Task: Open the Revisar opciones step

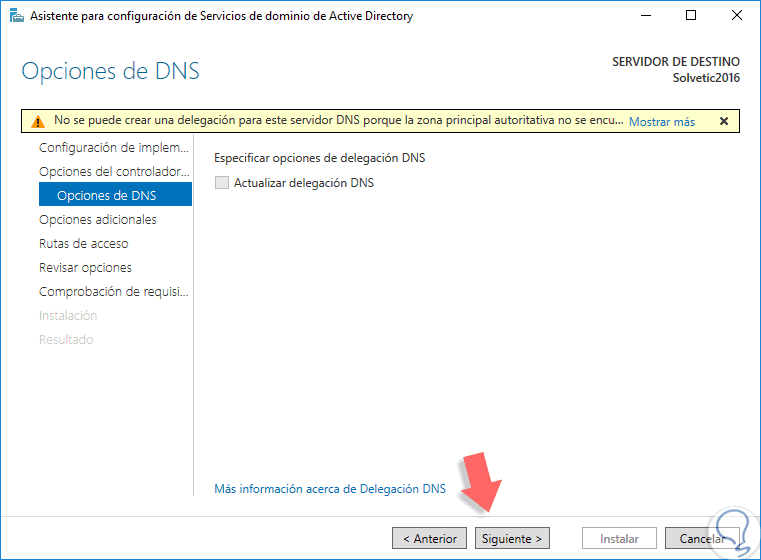Action: [x=85, y=268]
